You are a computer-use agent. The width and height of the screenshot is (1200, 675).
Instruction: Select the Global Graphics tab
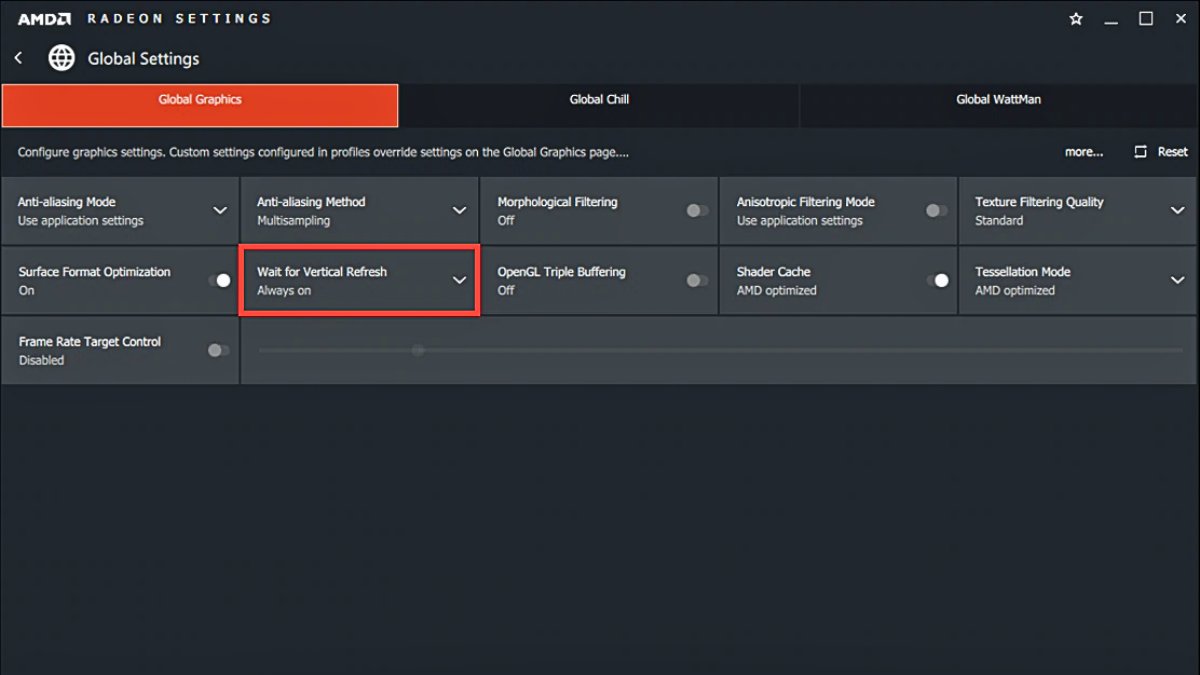tap(200, 105)
